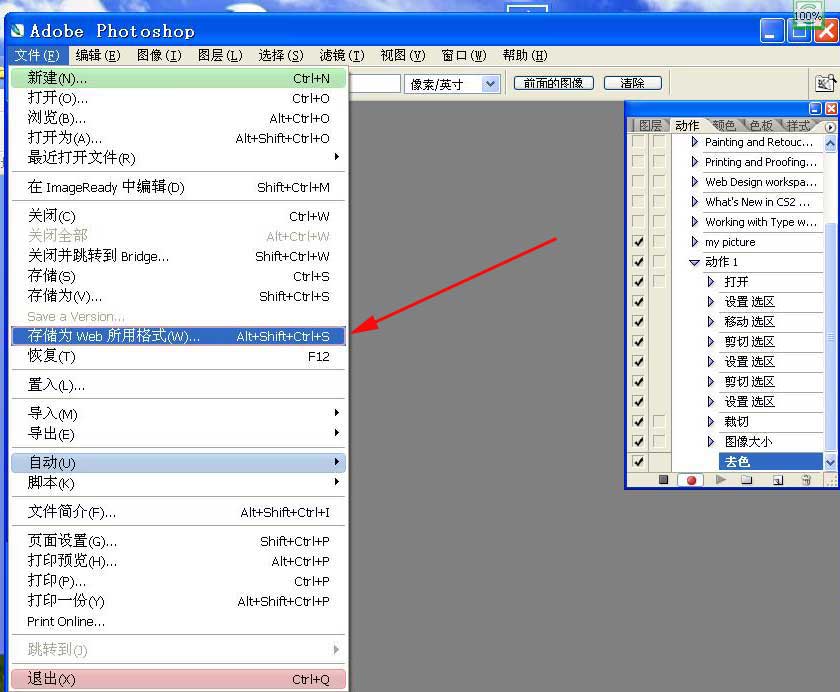
Task: Toggle the on/off checkmark for '动作 1'
Action: point(638,261)
